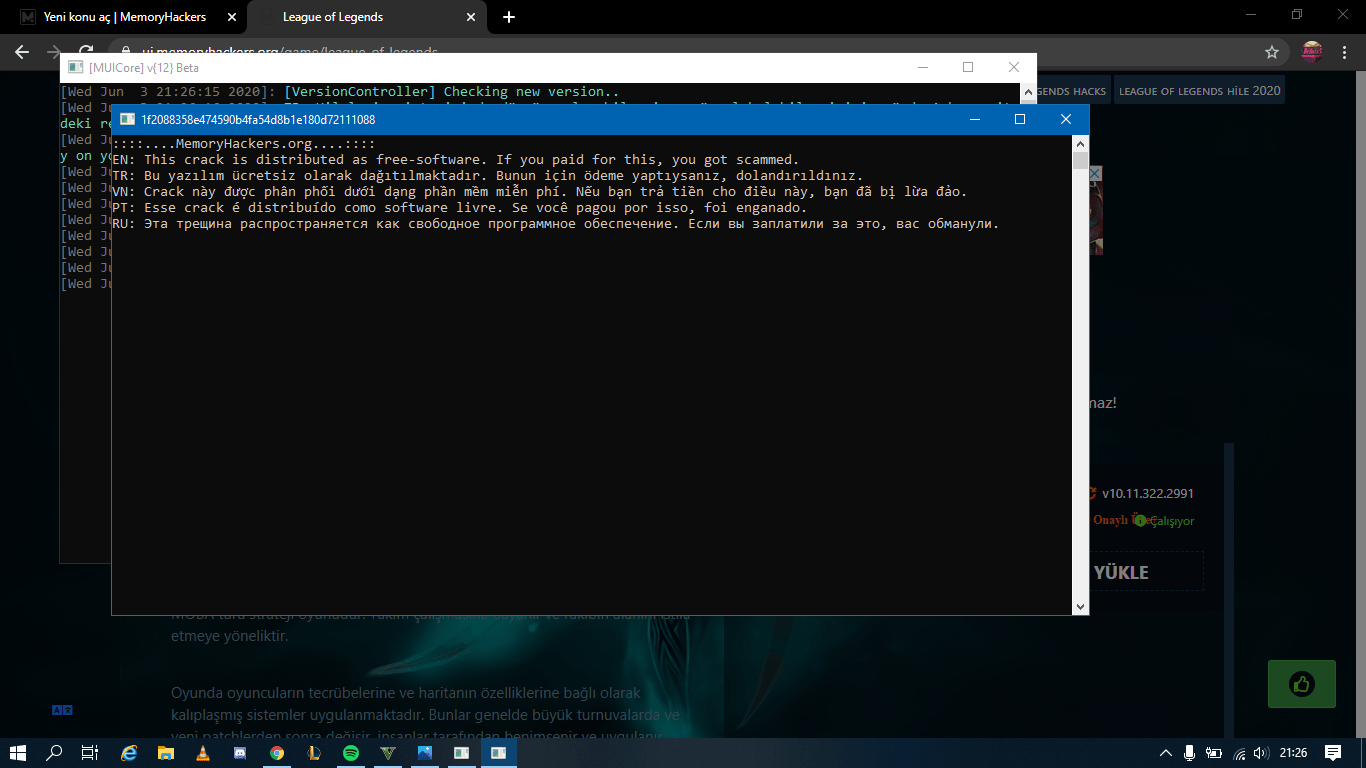Viewport: 1366px width, 768px height.
Task: Click the version number v10.11.322.2991
Action: click(1148, 493)
